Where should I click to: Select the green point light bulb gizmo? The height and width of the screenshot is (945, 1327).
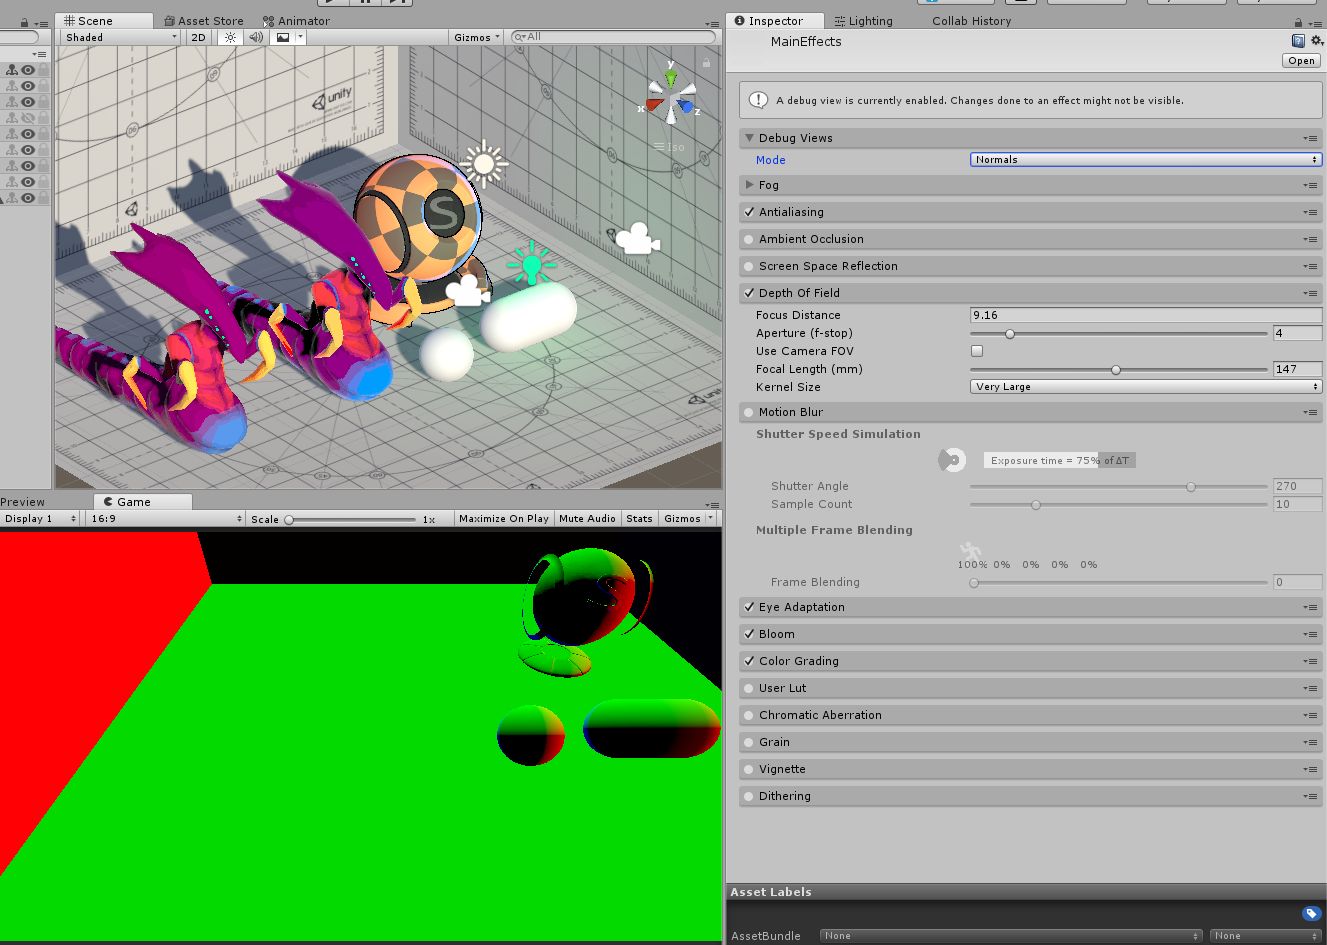pos(531,263)
